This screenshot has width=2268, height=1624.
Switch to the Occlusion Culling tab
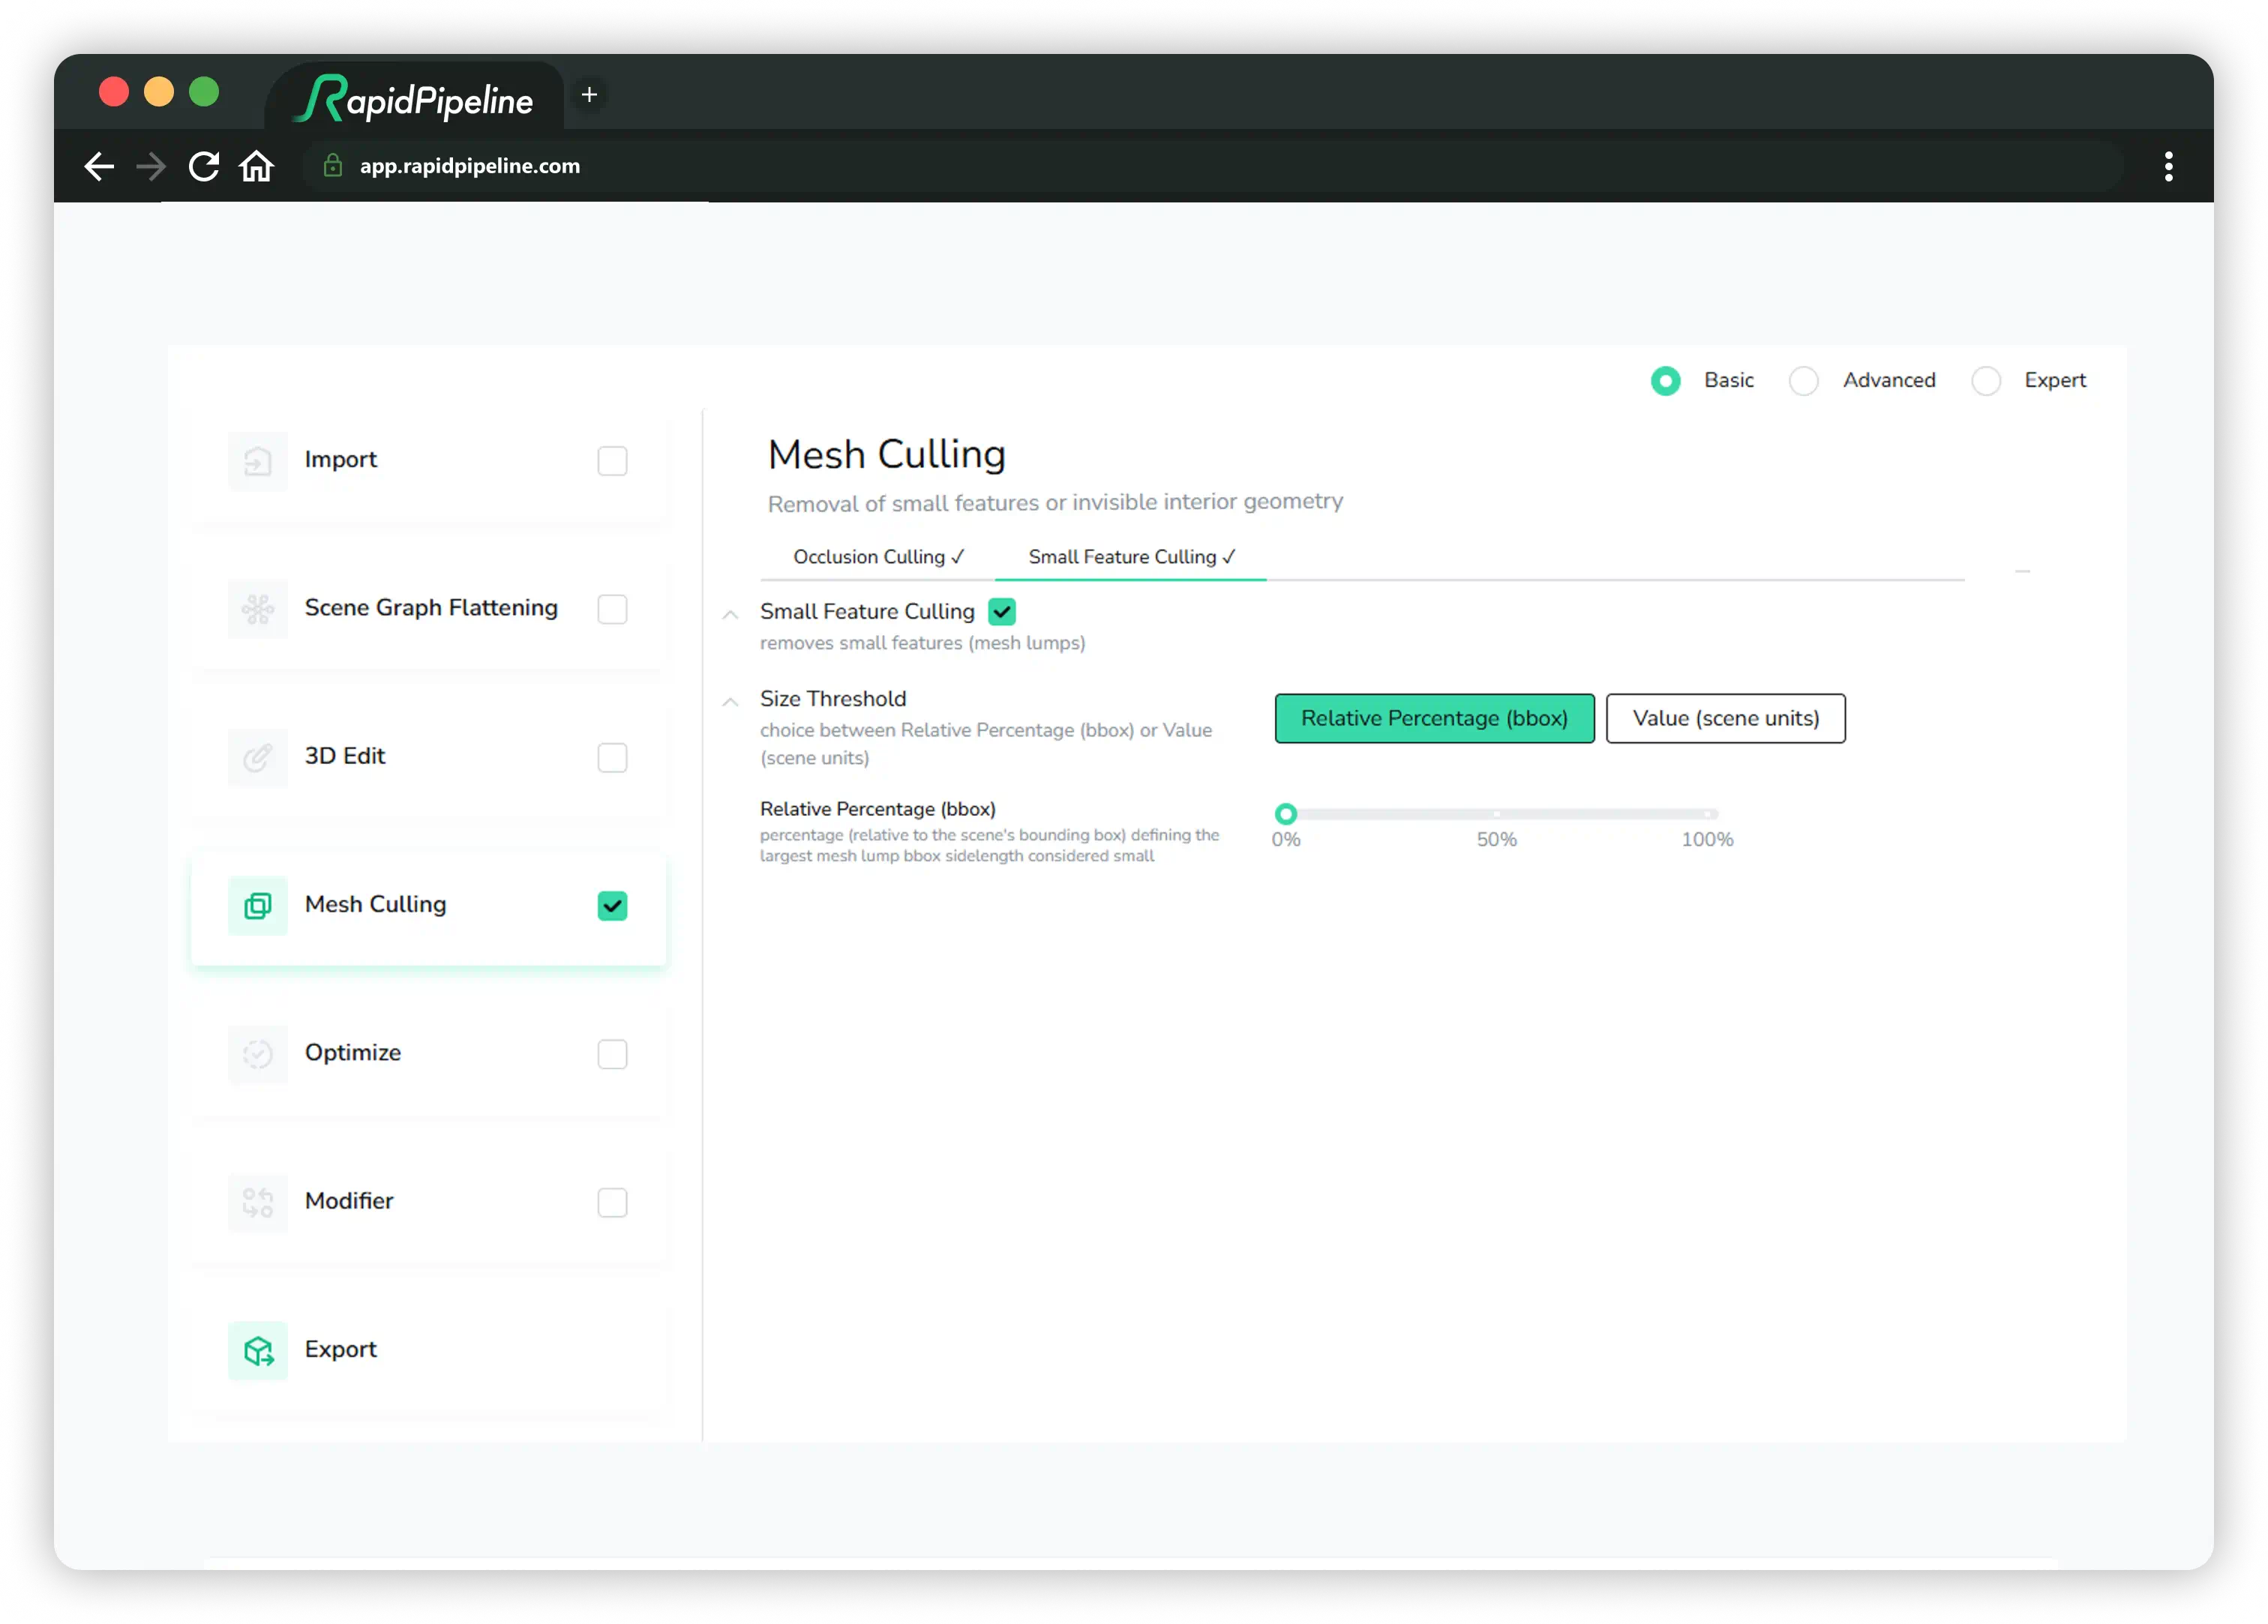878,557
